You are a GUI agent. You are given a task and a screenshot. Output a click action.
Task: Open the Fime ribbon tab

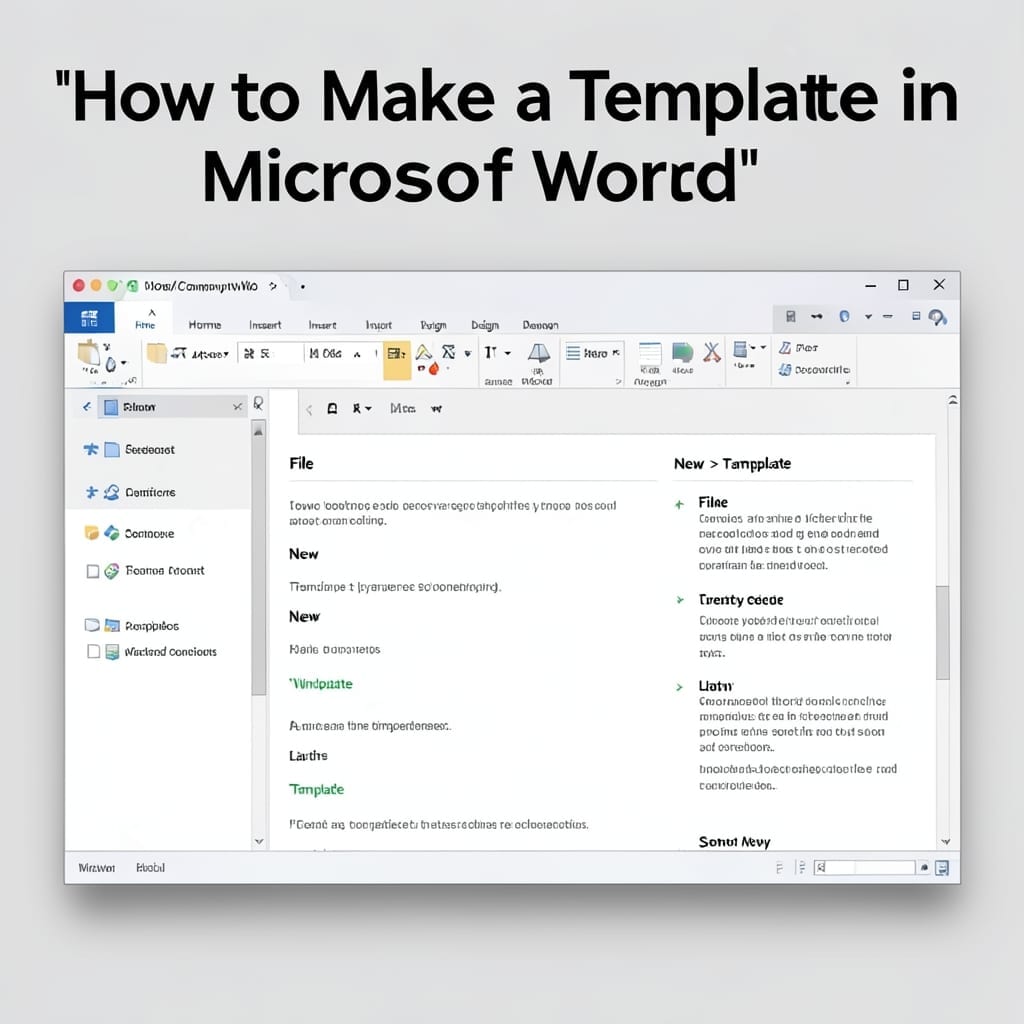pyautogui.click(x=145, y=319)
